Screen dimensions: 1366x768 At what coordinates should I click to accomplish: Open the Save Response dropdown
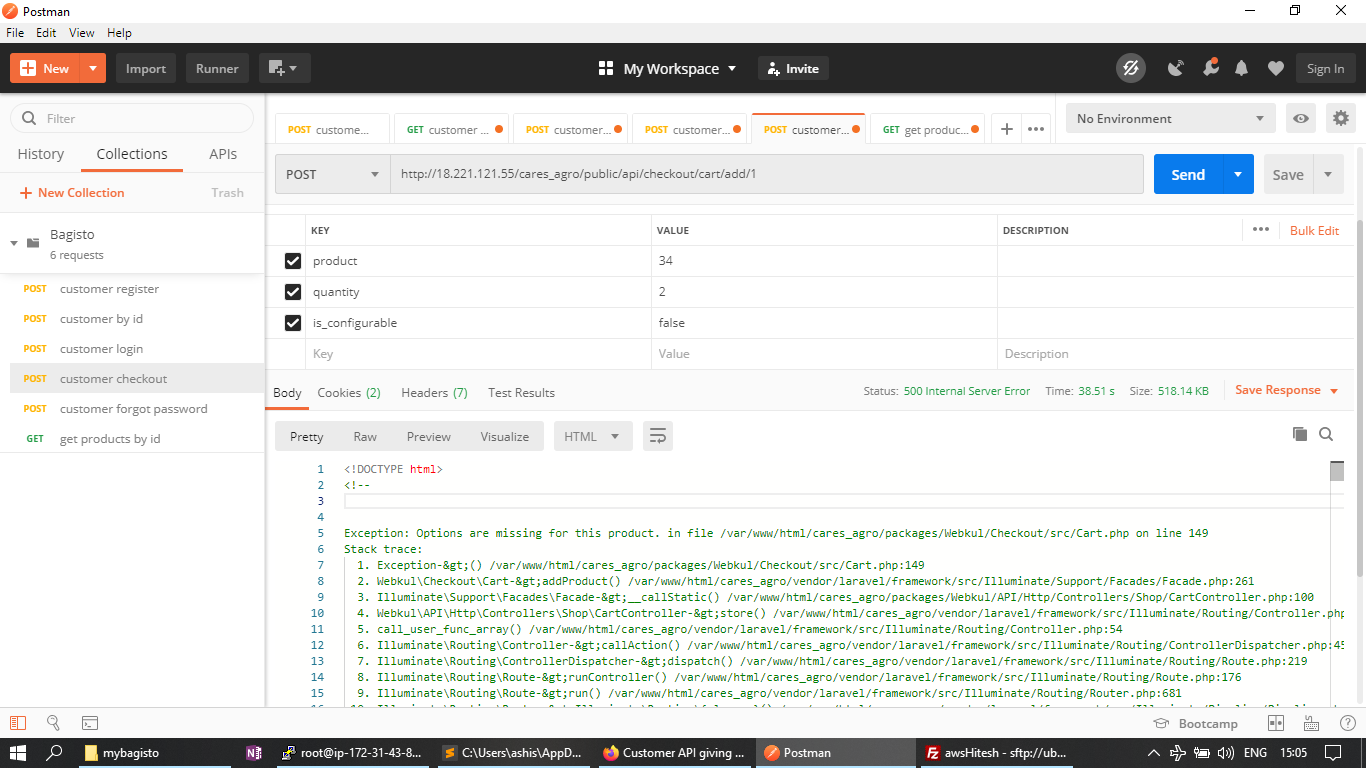coord(1287,390)
